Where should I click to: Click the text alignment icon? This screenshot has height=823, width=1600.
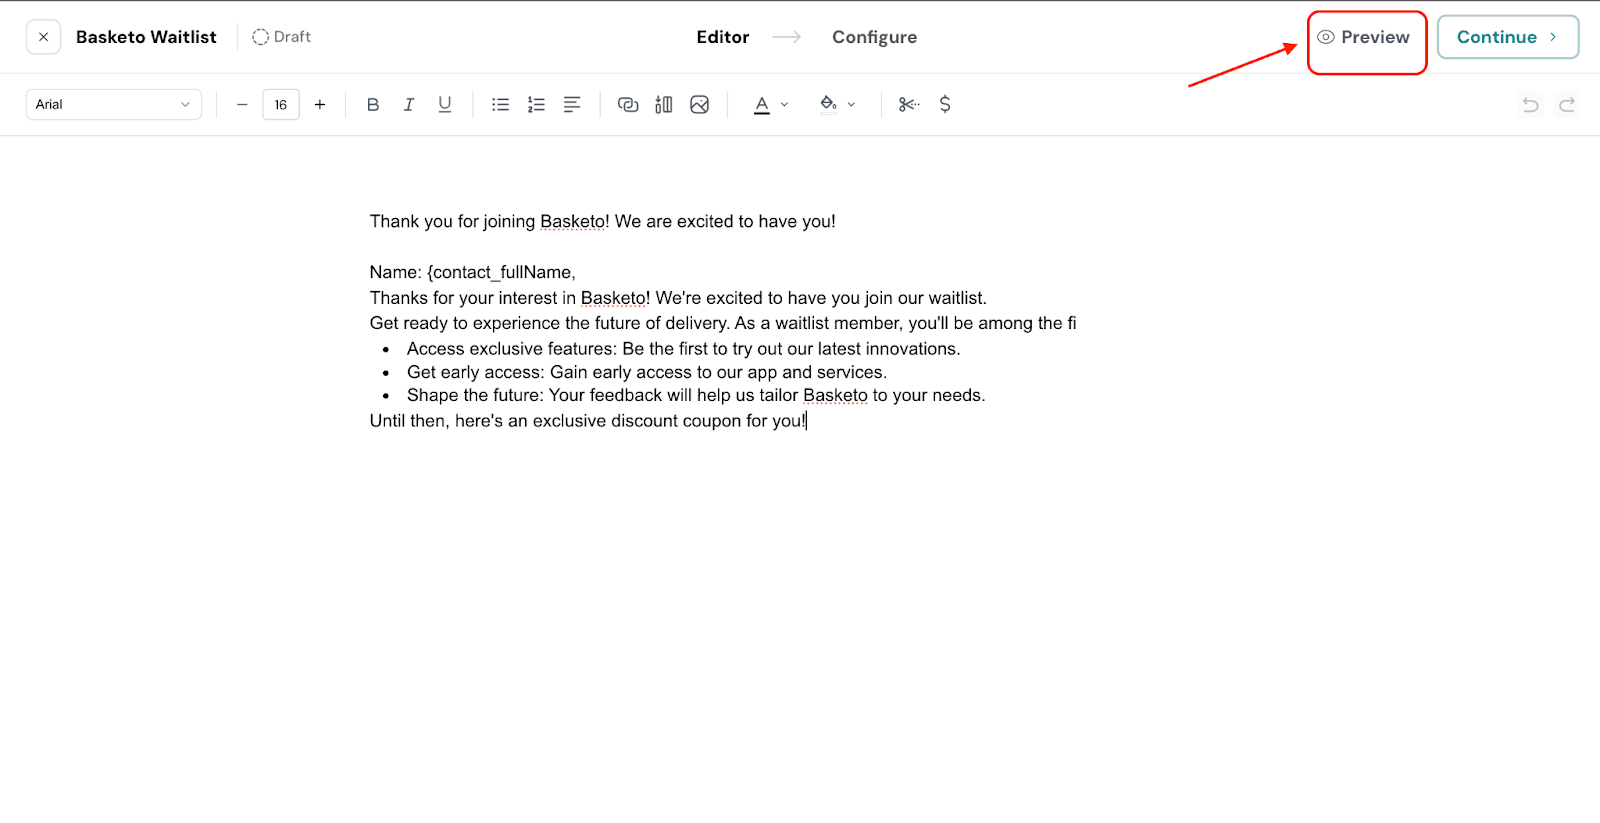click(x=572, y=104)
